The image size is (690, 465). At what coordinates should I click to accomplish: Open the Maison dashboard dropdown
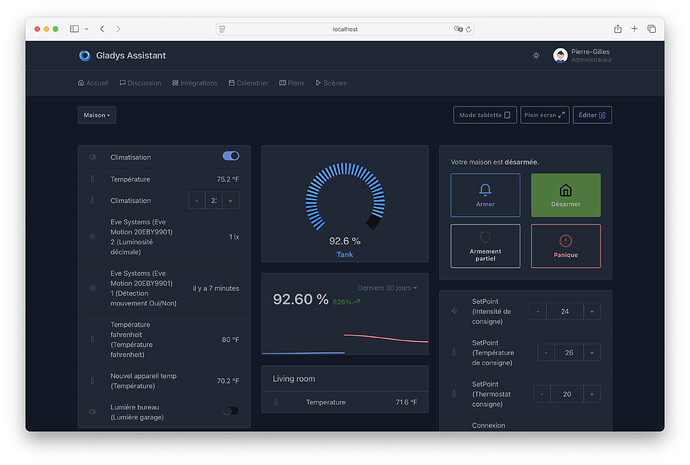coord(97,115)
